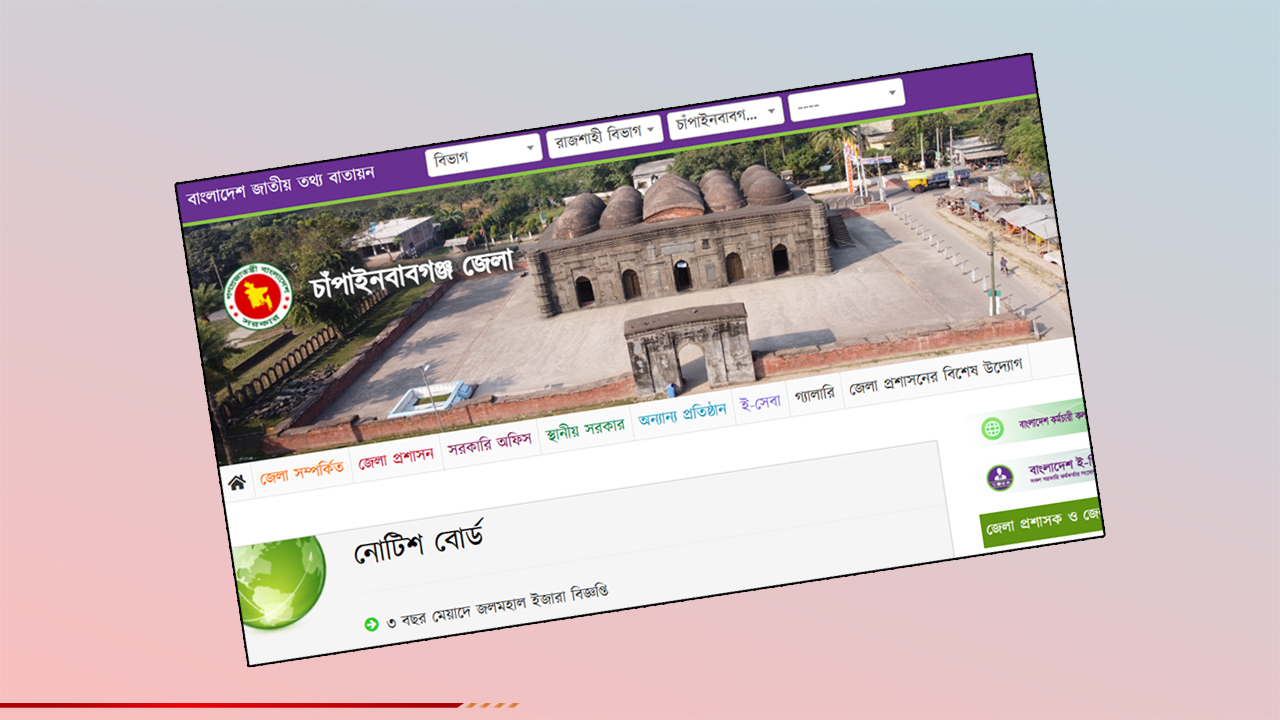Select the ই-সেবা menu item
This screenshot has height=720, width=1280.
[x=759, y=404]
